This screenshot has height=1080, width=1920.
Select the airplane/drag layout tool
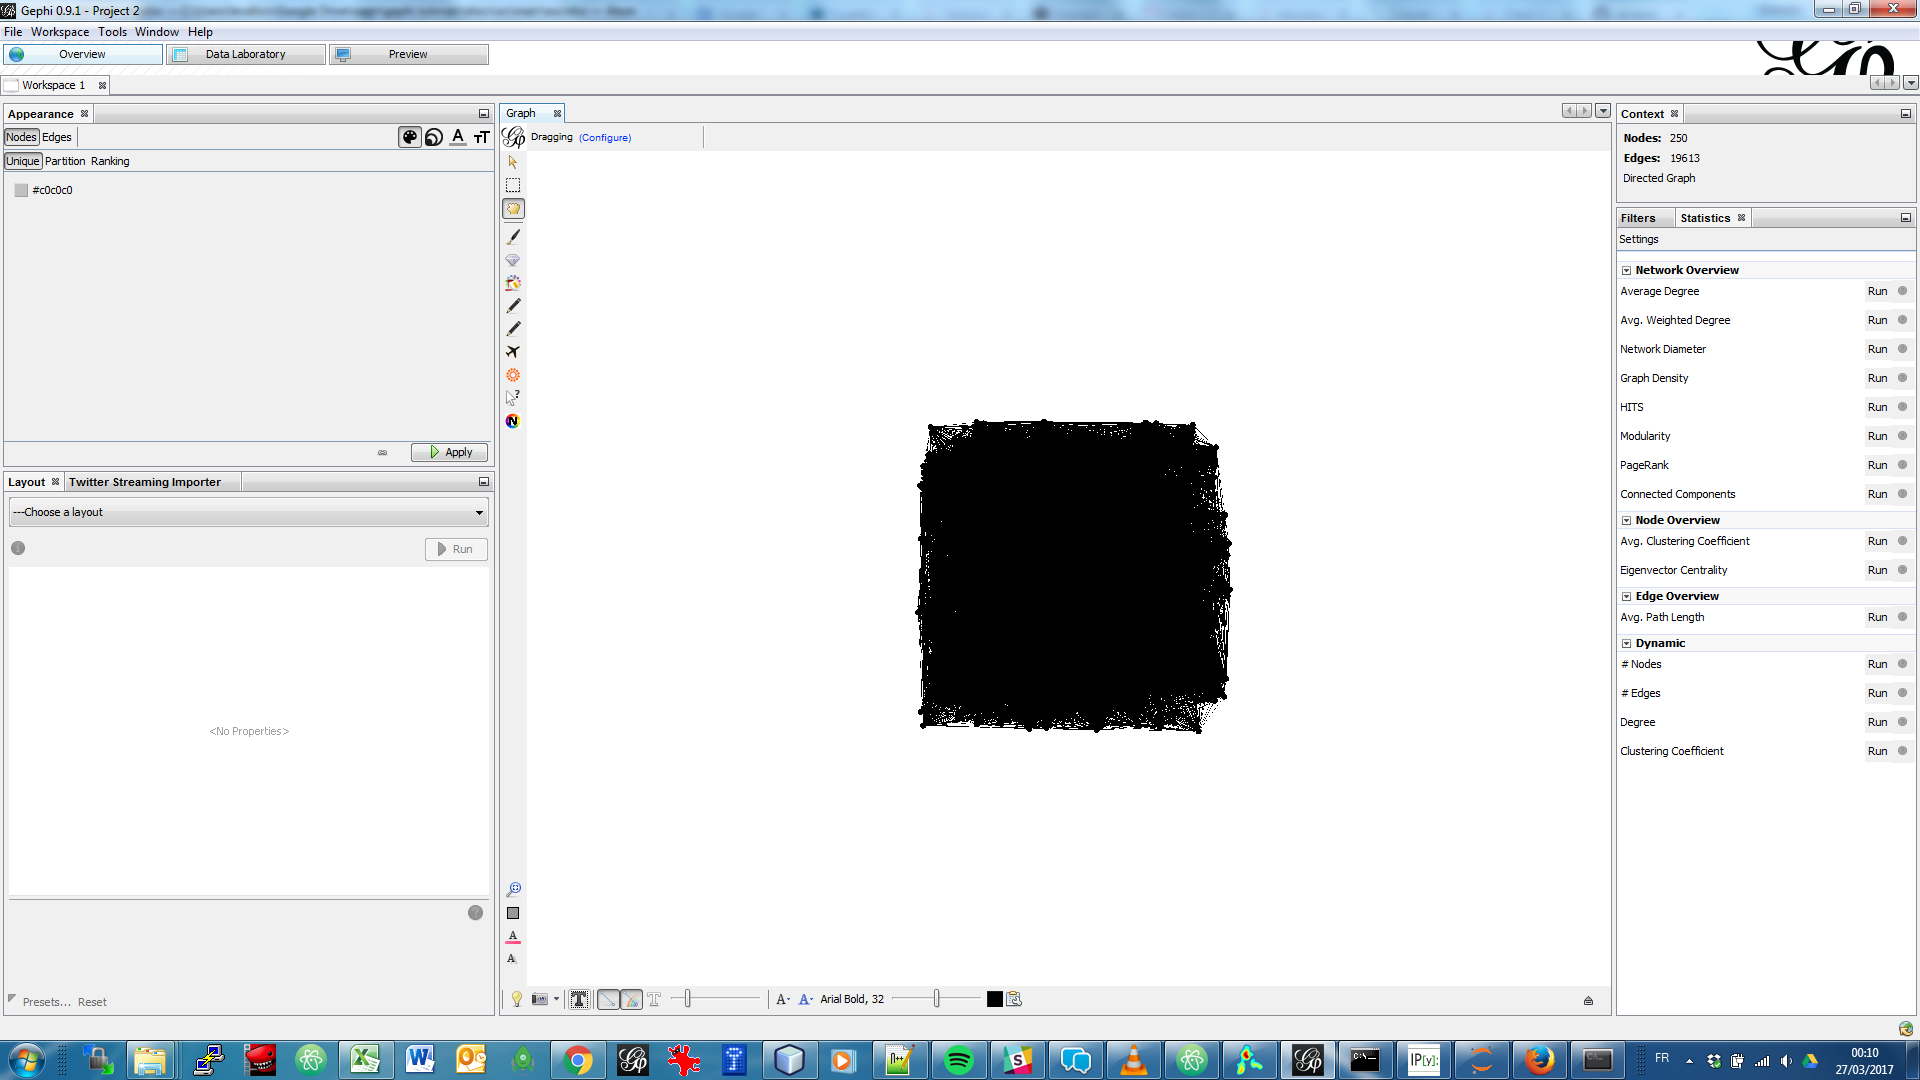[x=513, y=349]
